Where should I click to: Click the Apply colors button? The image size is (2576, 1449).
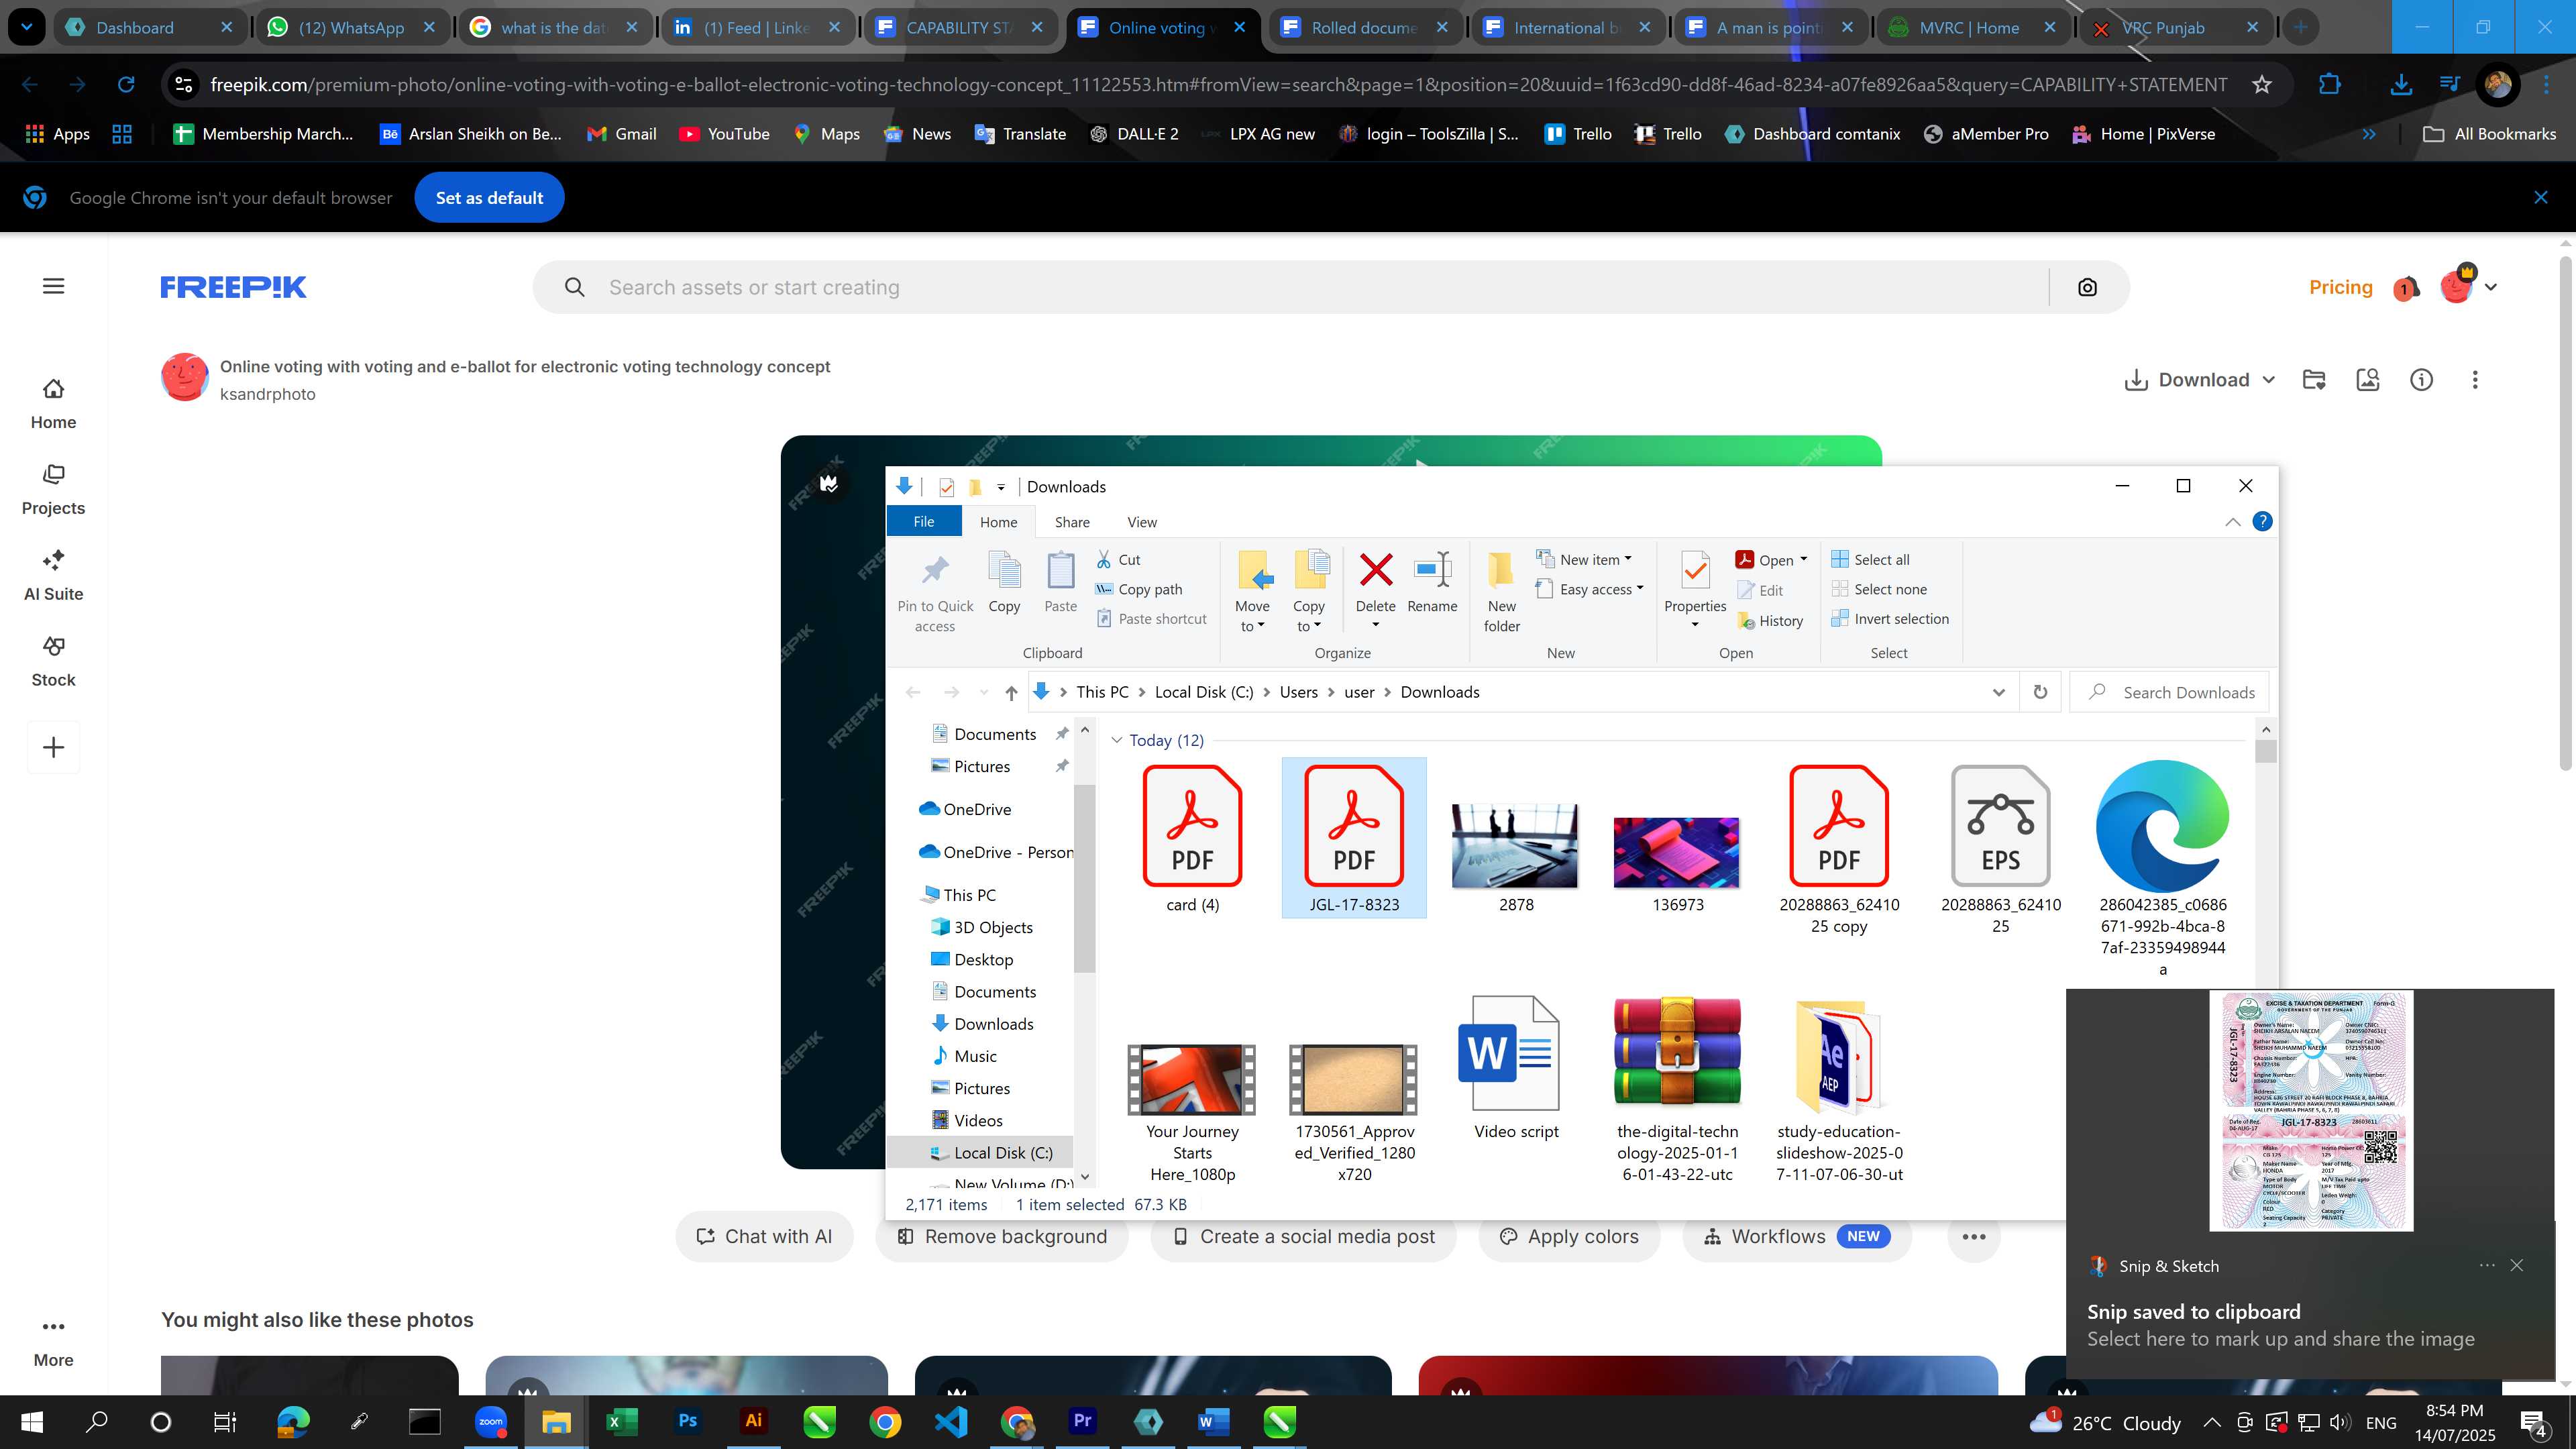tap(1569, 1236)
